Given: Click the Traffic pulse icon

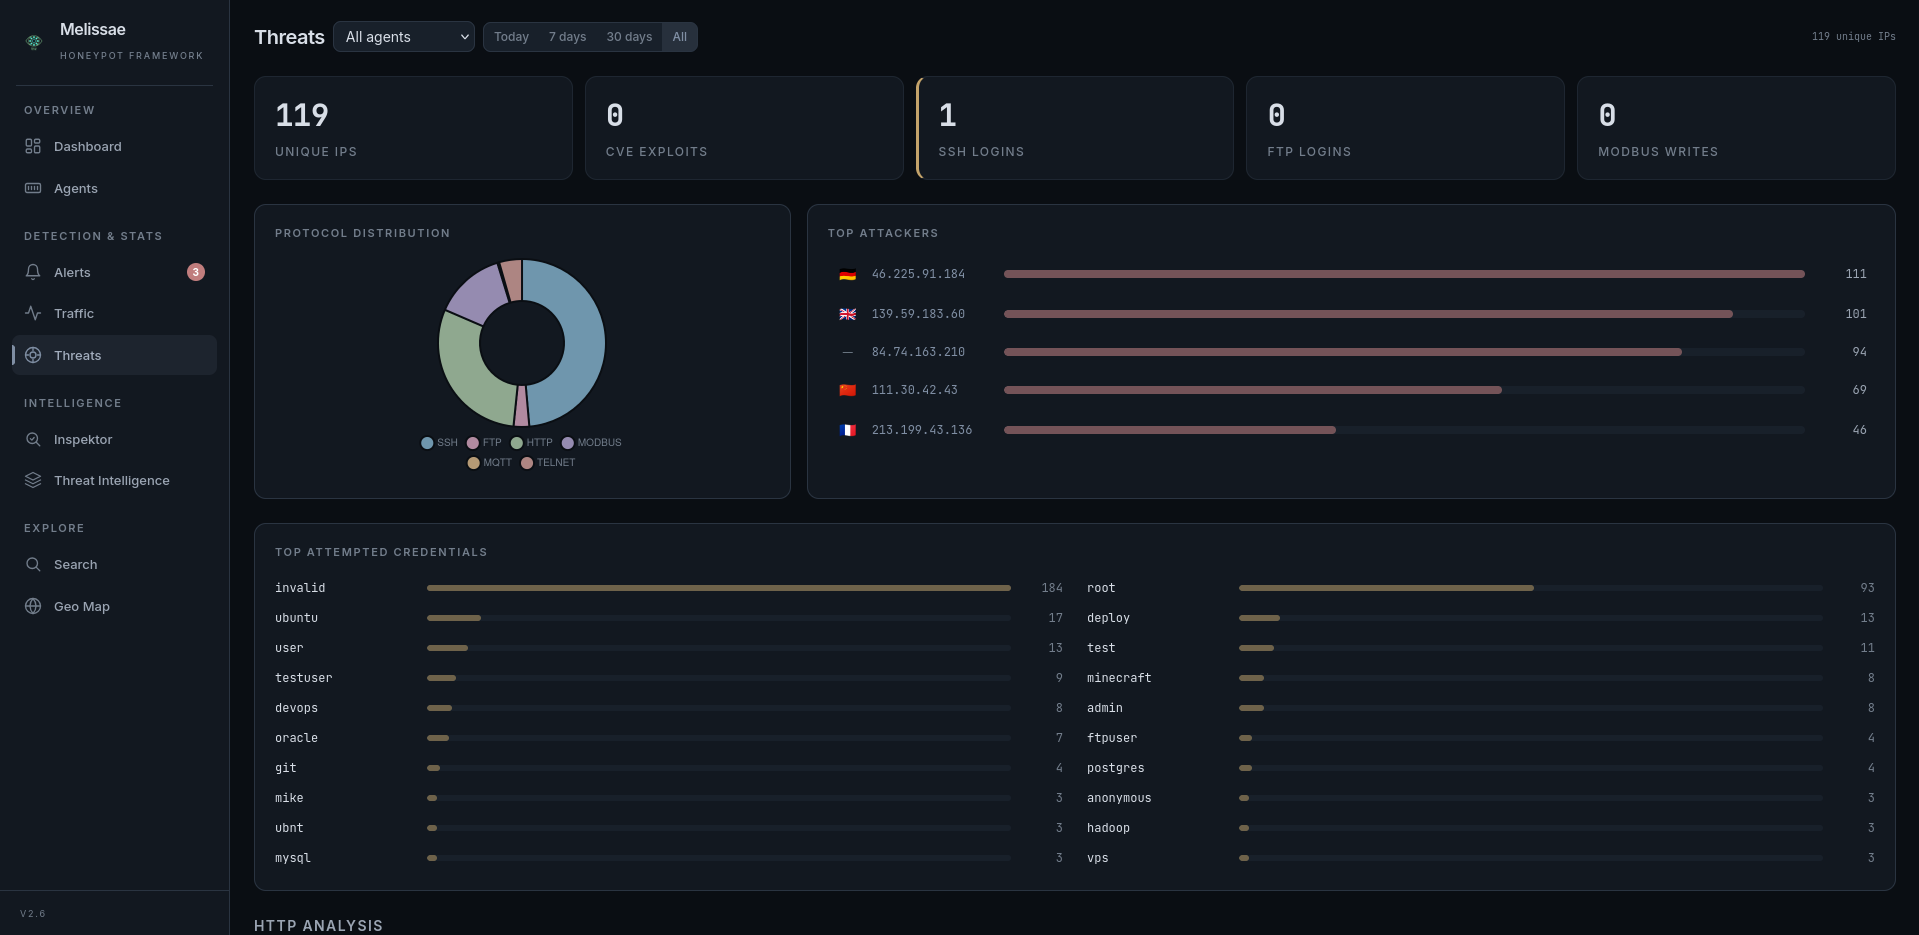Looking at the screenshot, I should pyautogui.click(x=33, y=313).
